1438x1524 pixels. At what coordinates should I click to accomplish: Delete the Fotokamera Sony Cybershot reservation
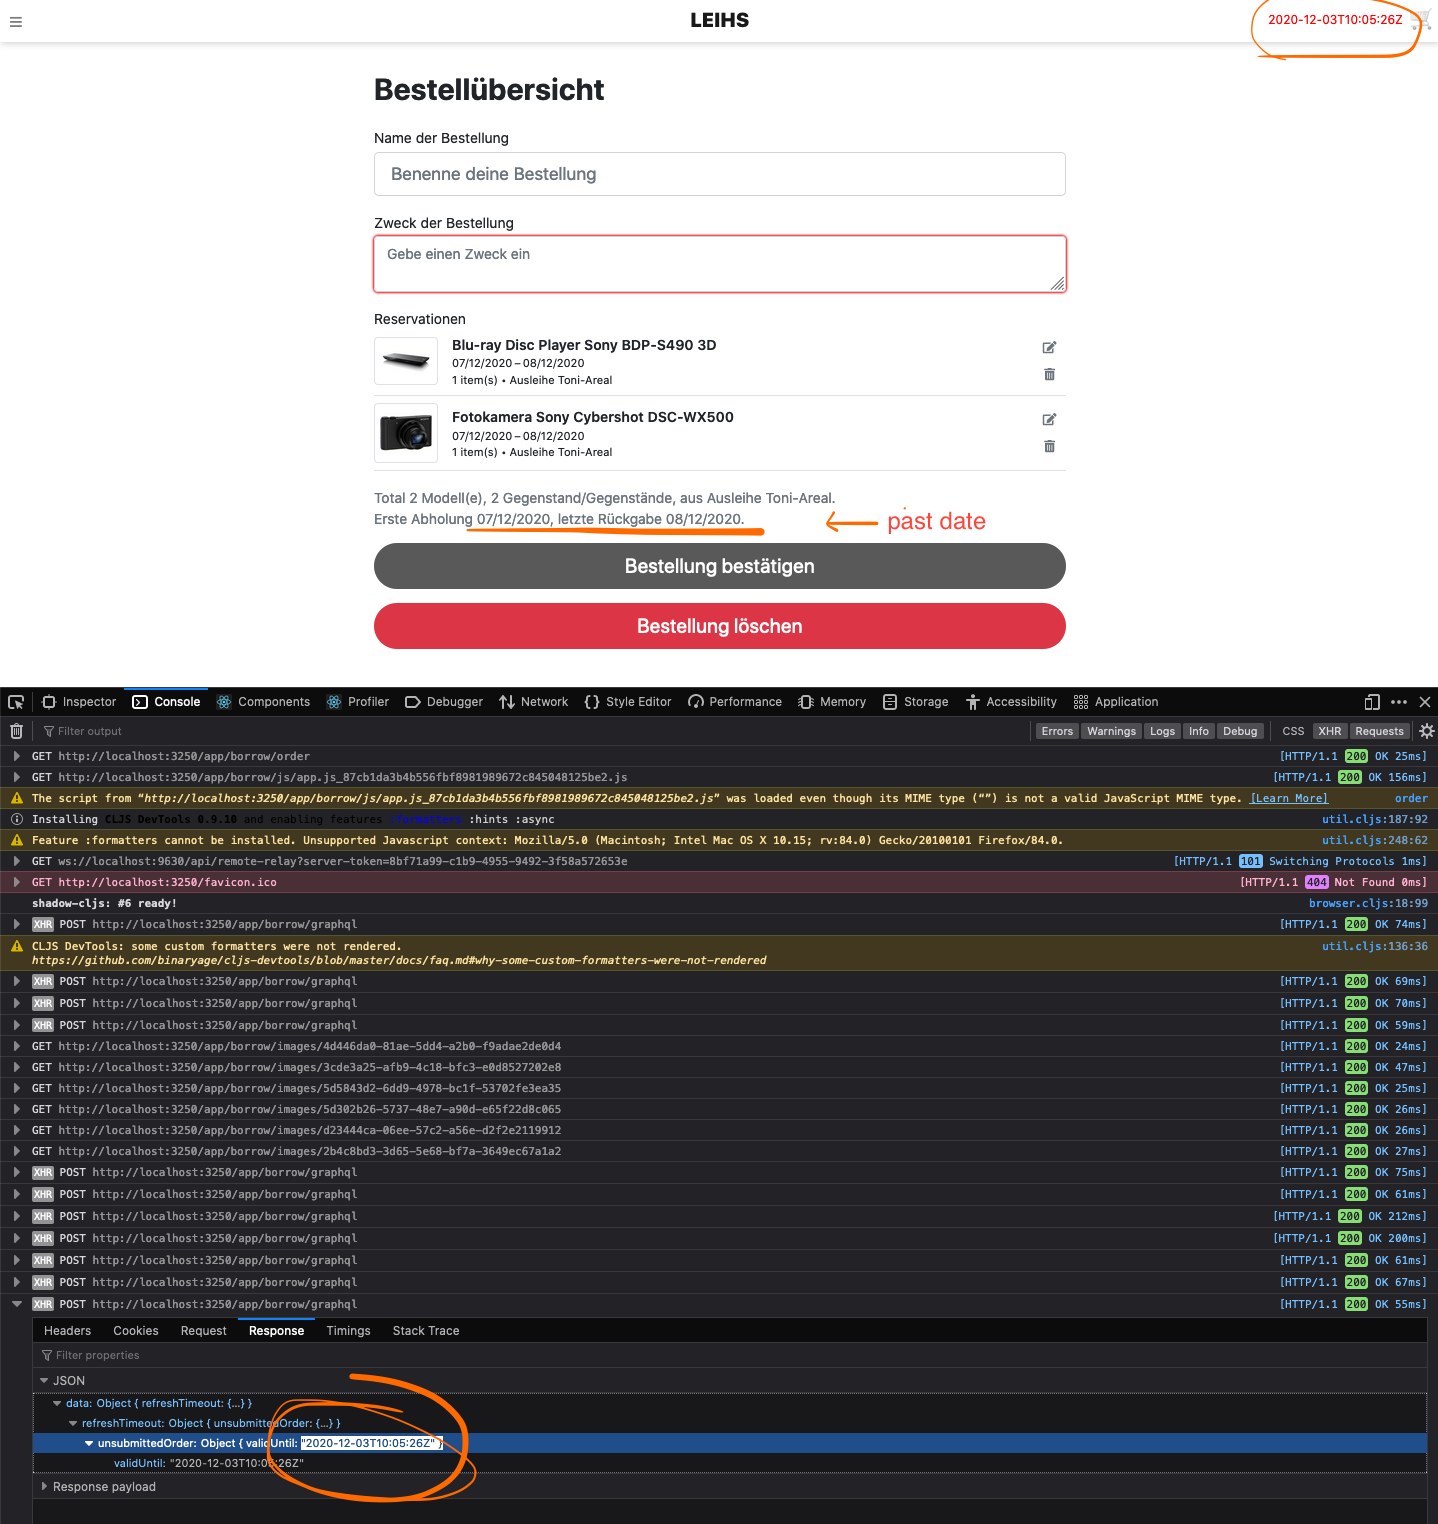pyautogui.click(x=1049, y=446)
